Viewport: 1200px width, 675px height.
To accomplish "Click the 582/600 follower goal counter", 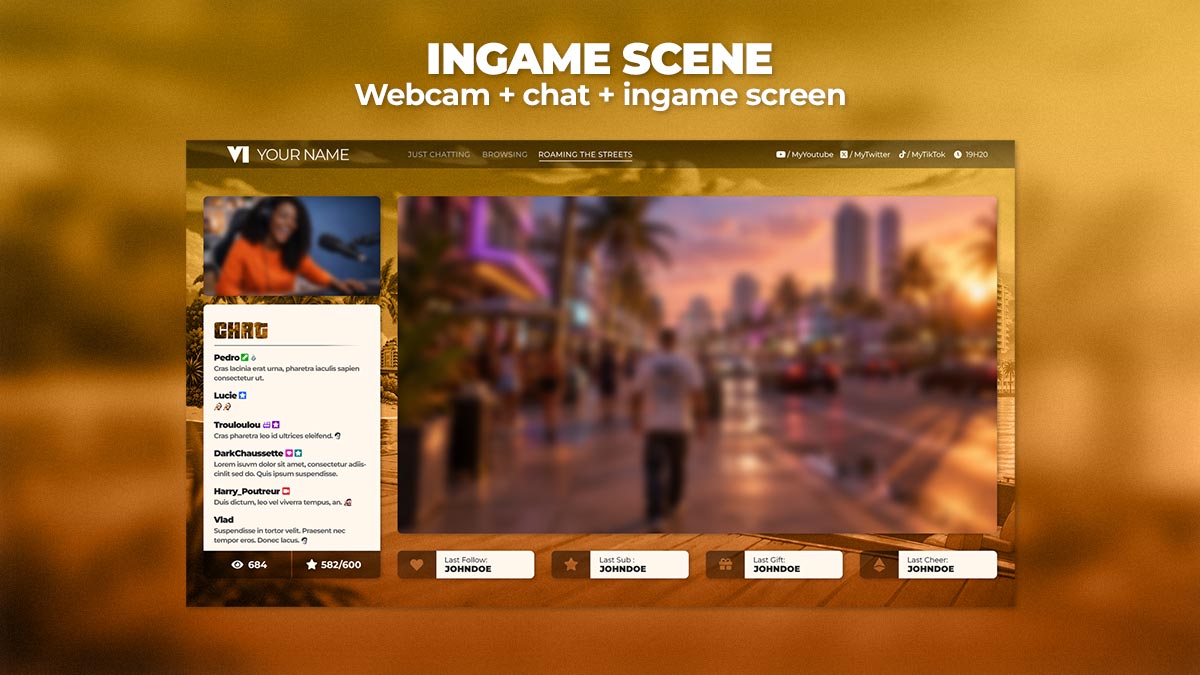I will [341, 565].
